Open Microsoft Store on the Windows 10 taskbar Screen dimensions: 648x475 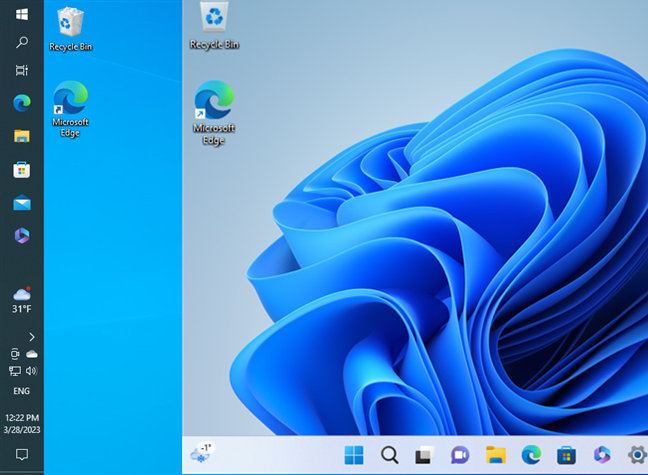[22, 169]
